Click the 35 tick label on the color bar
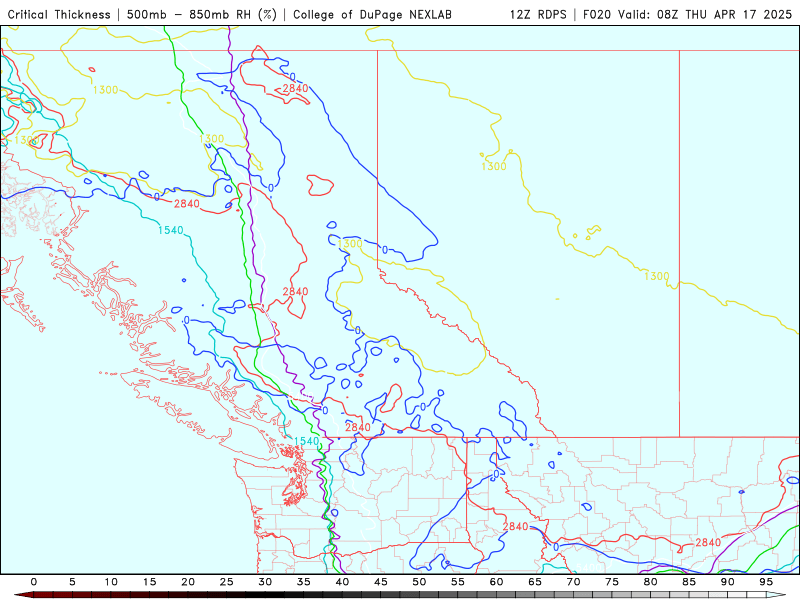This screenshot has width=800, height=600. click(304, 582)
